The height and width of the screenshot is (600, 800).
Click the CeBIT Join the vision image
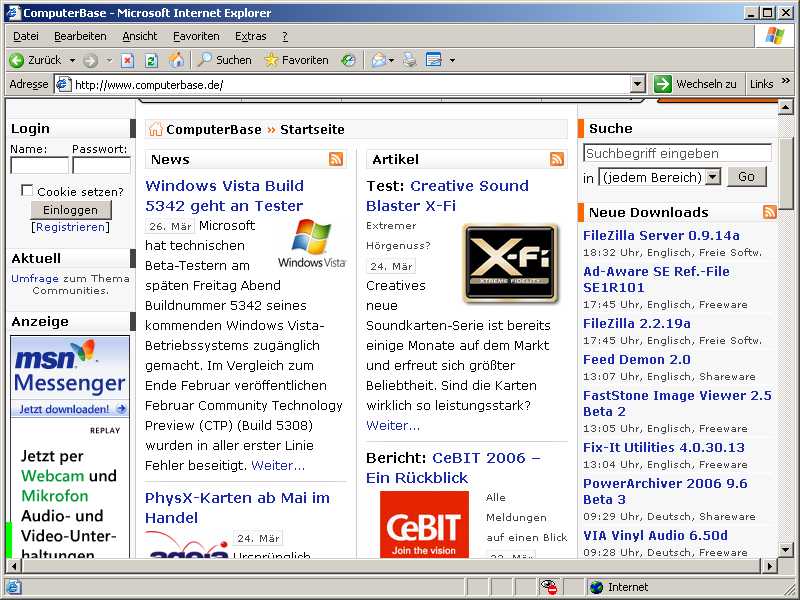click(x=424, y=524)
